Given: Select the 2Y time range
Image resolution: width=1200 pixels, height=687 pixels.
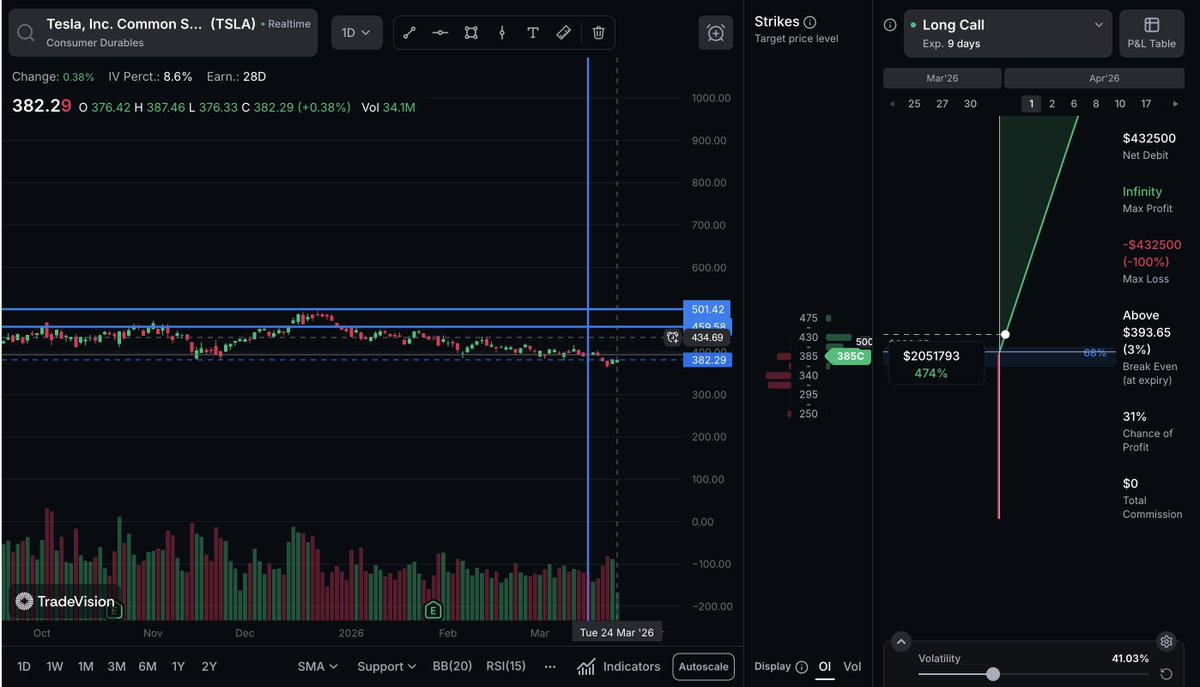Looking at the screenshot, I should (x=209, y=667).
